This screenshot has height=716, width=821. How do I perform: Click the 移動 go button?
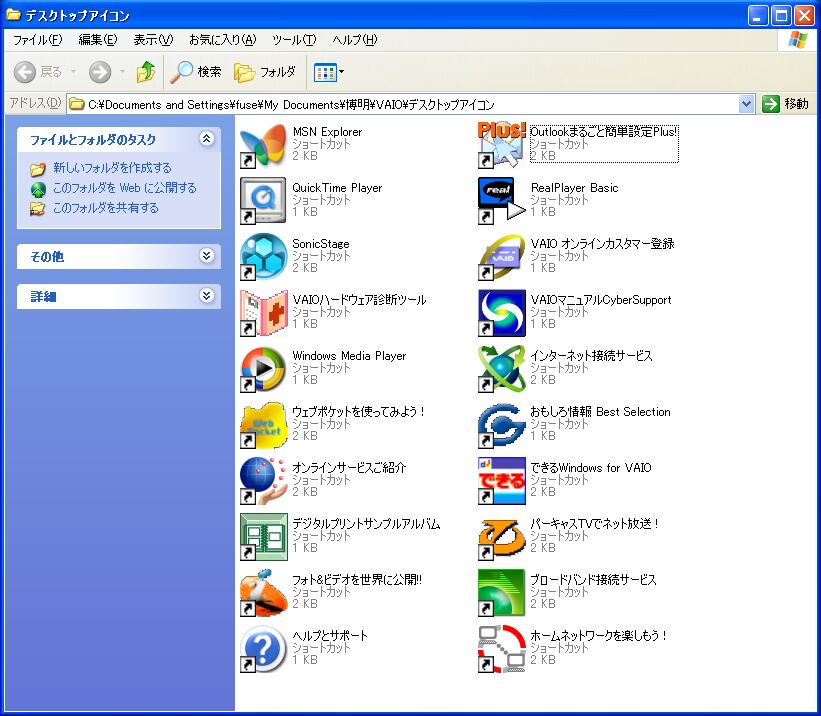point(785,104)
